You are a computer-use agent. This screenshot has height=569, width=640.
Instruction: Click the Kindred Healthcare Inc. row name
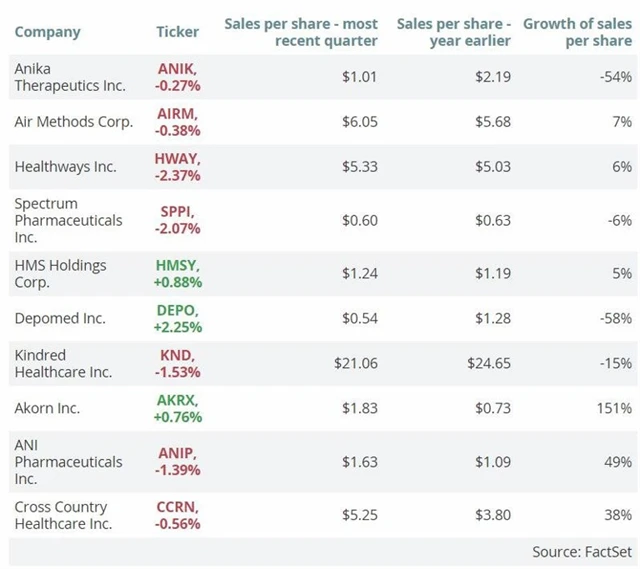(62, 363)
